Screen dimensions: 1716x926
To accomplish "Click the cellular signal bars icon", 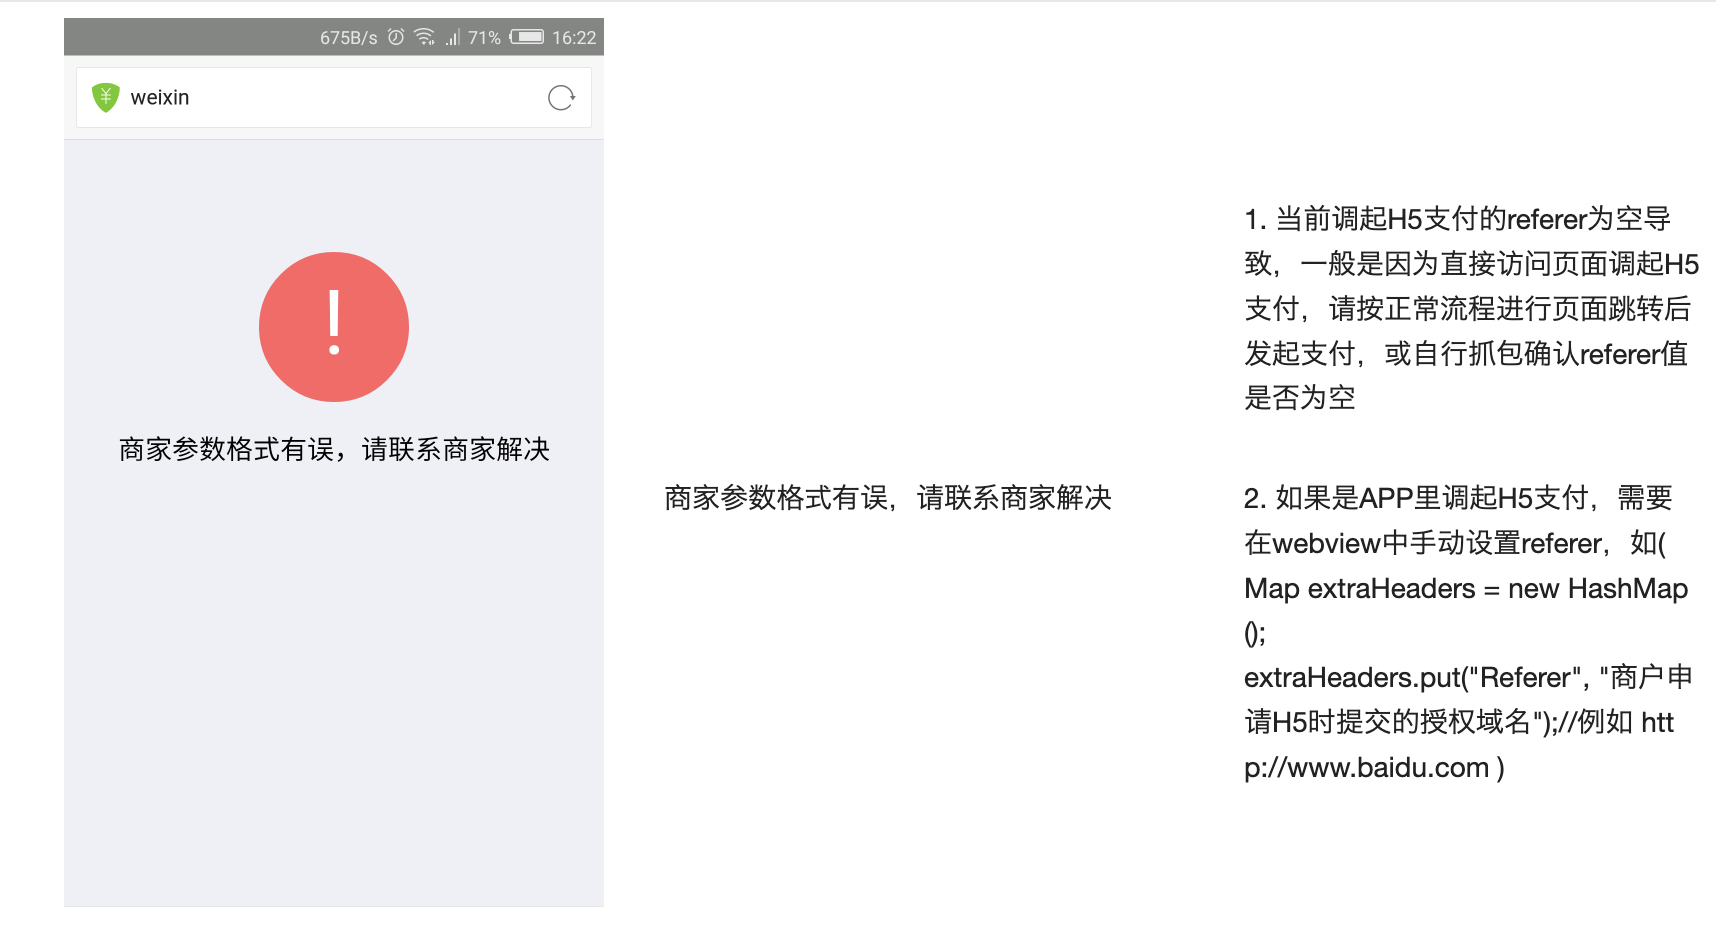I will (x=453, y=37).
